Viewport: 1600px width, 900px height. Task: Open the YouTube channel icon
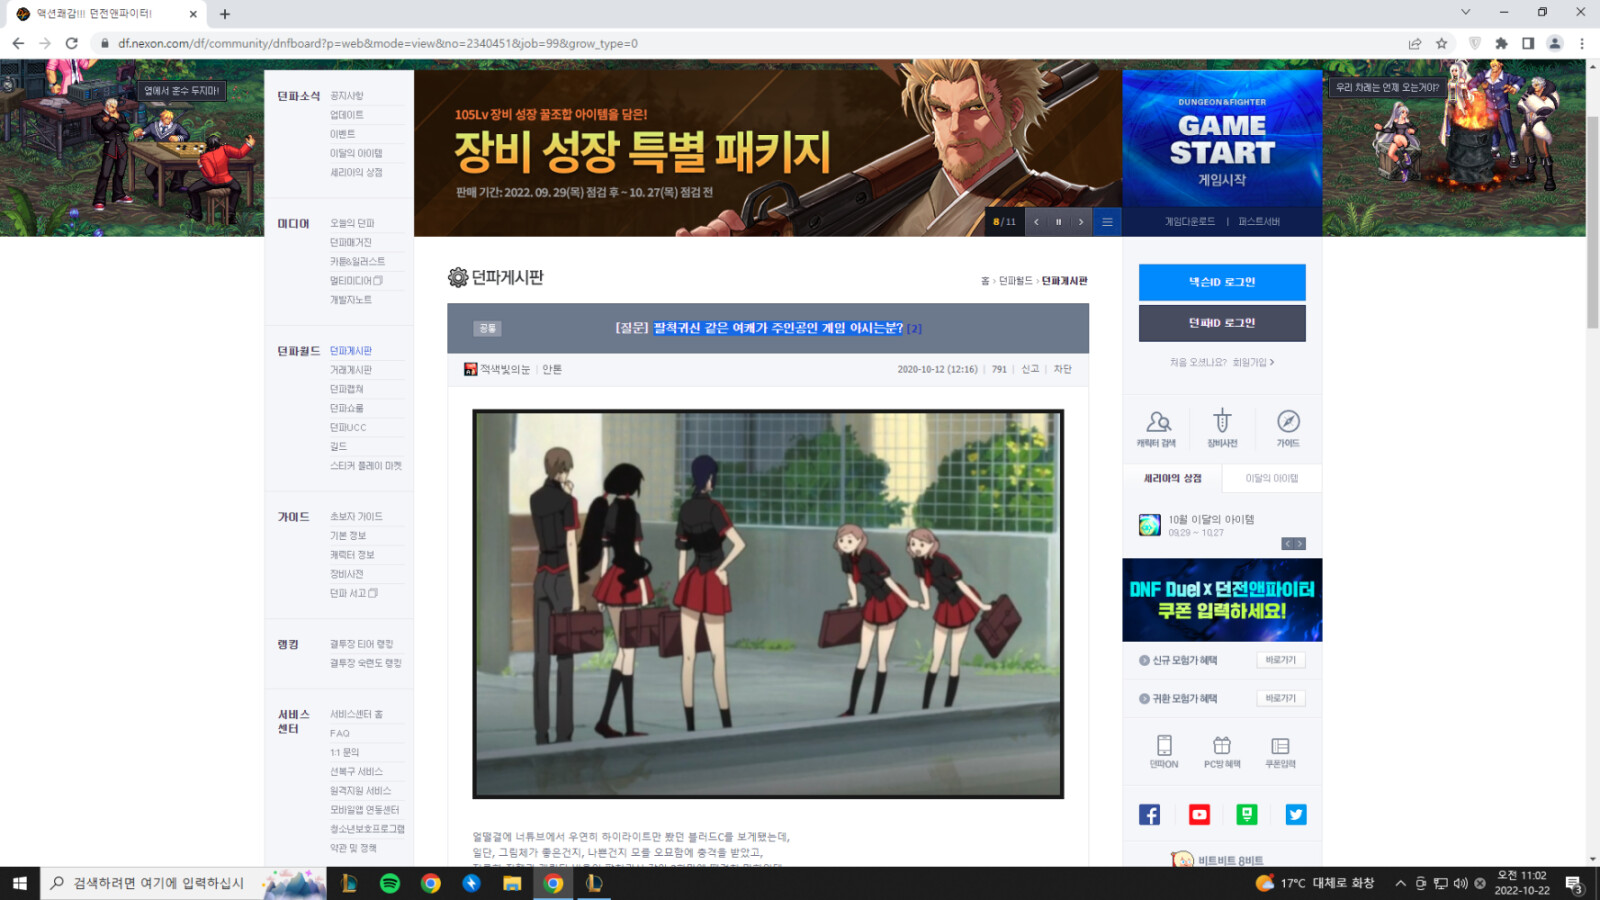[x=1199, y=815]
